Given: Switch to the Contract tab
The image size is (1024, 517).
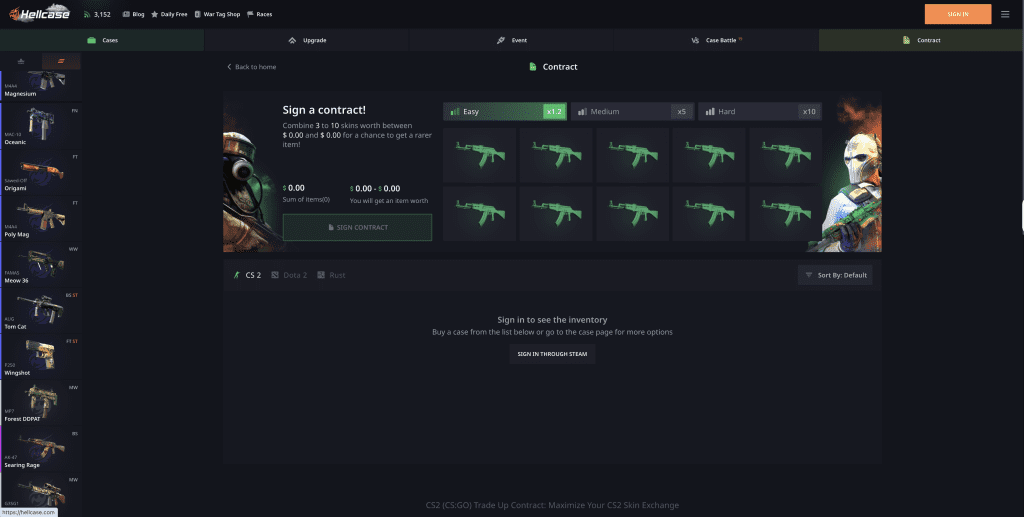Looking at the screenshot, I should tap(921, 40).
